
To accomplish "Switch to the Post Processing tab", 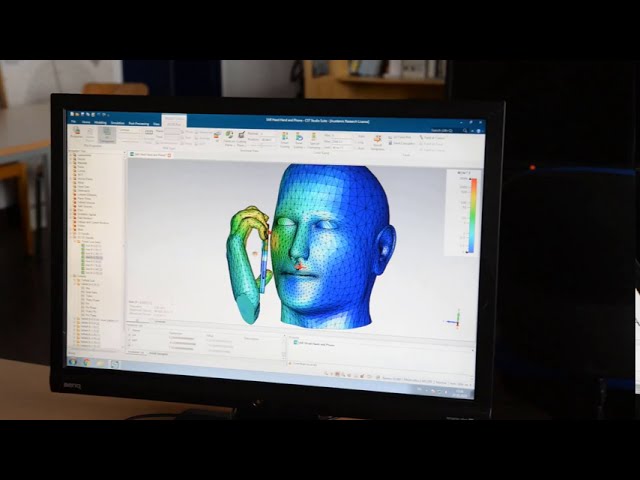I will [x=139, y=123].
